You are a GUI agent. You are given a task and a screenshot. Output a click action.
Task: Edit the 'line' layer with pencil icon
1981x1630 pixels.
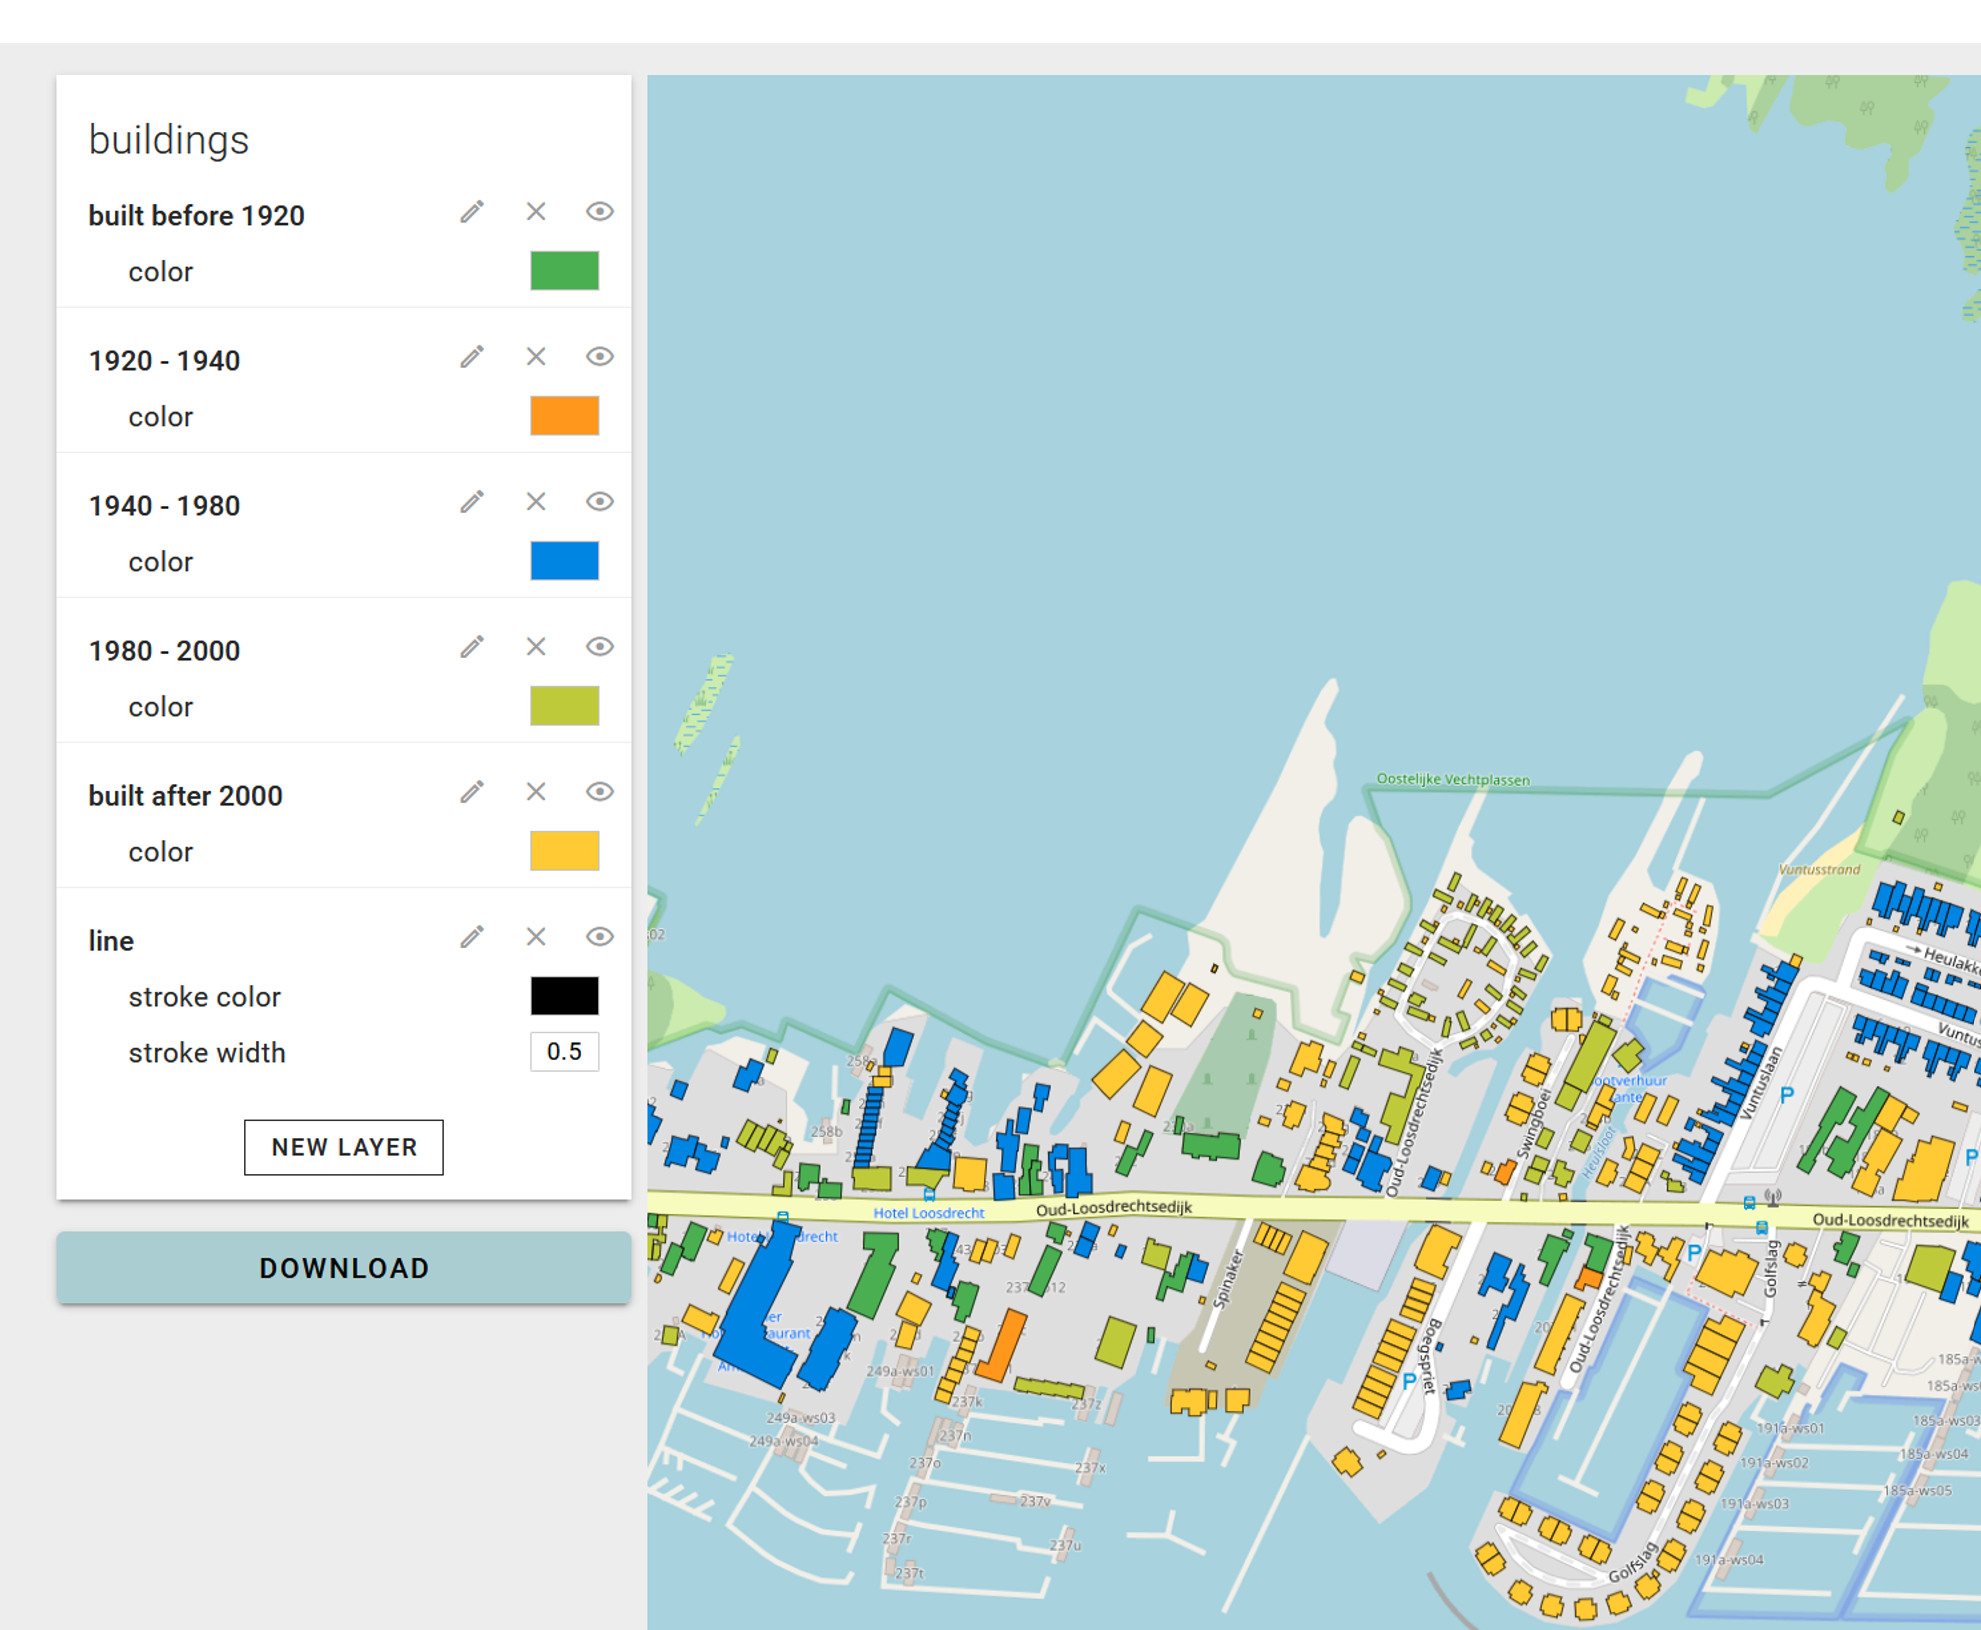pos(472,937)
